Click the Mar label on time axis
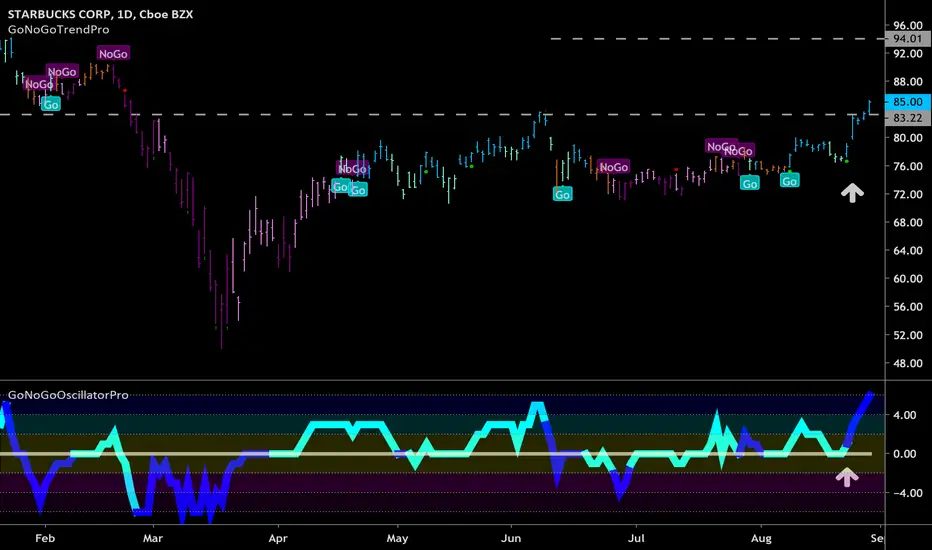This screenshot has height=550, width=932. 153,538
